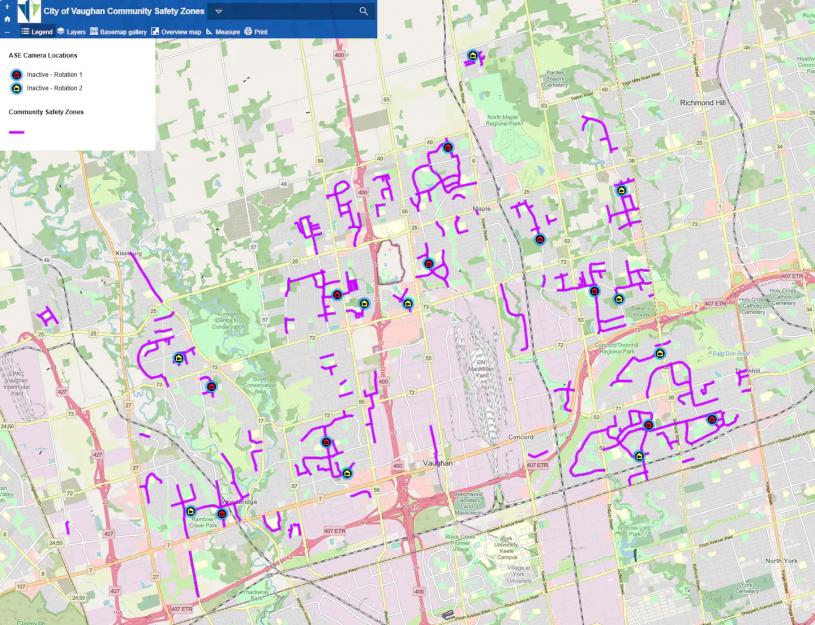
Task: Click the Print button
Action: pyautogui.click(x=256, y=32)
